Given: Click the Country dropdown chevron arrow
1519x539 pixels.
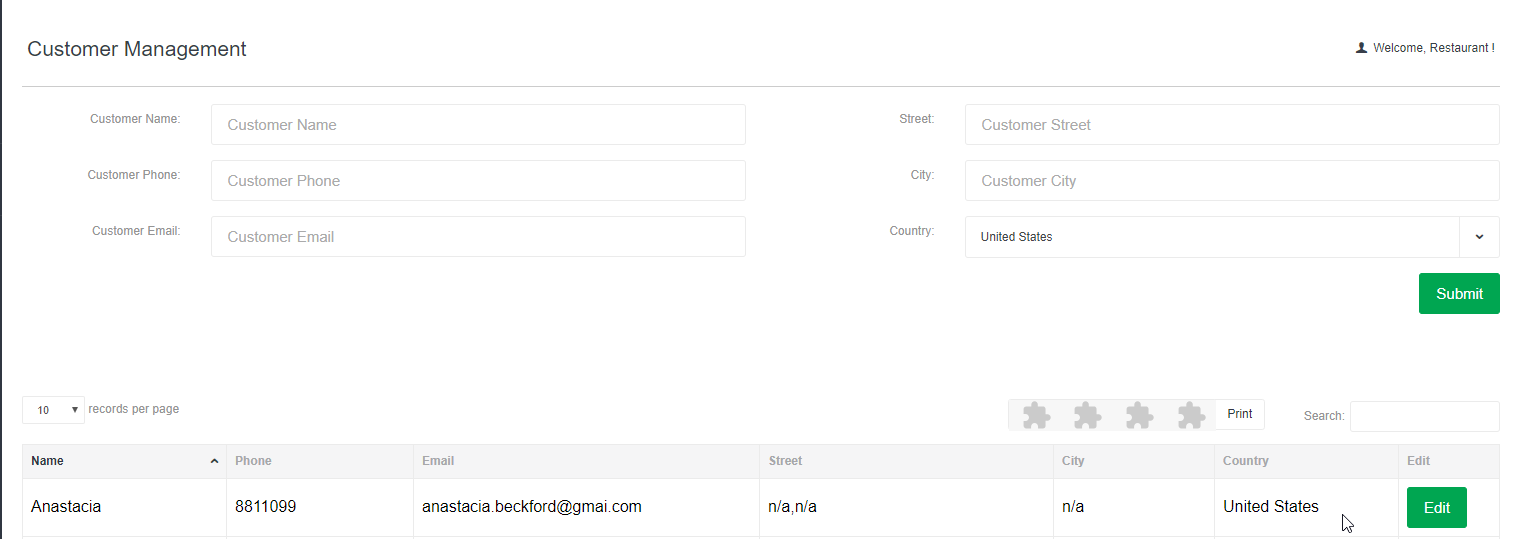Looking at the screenshot, I should pos(1479,237).
